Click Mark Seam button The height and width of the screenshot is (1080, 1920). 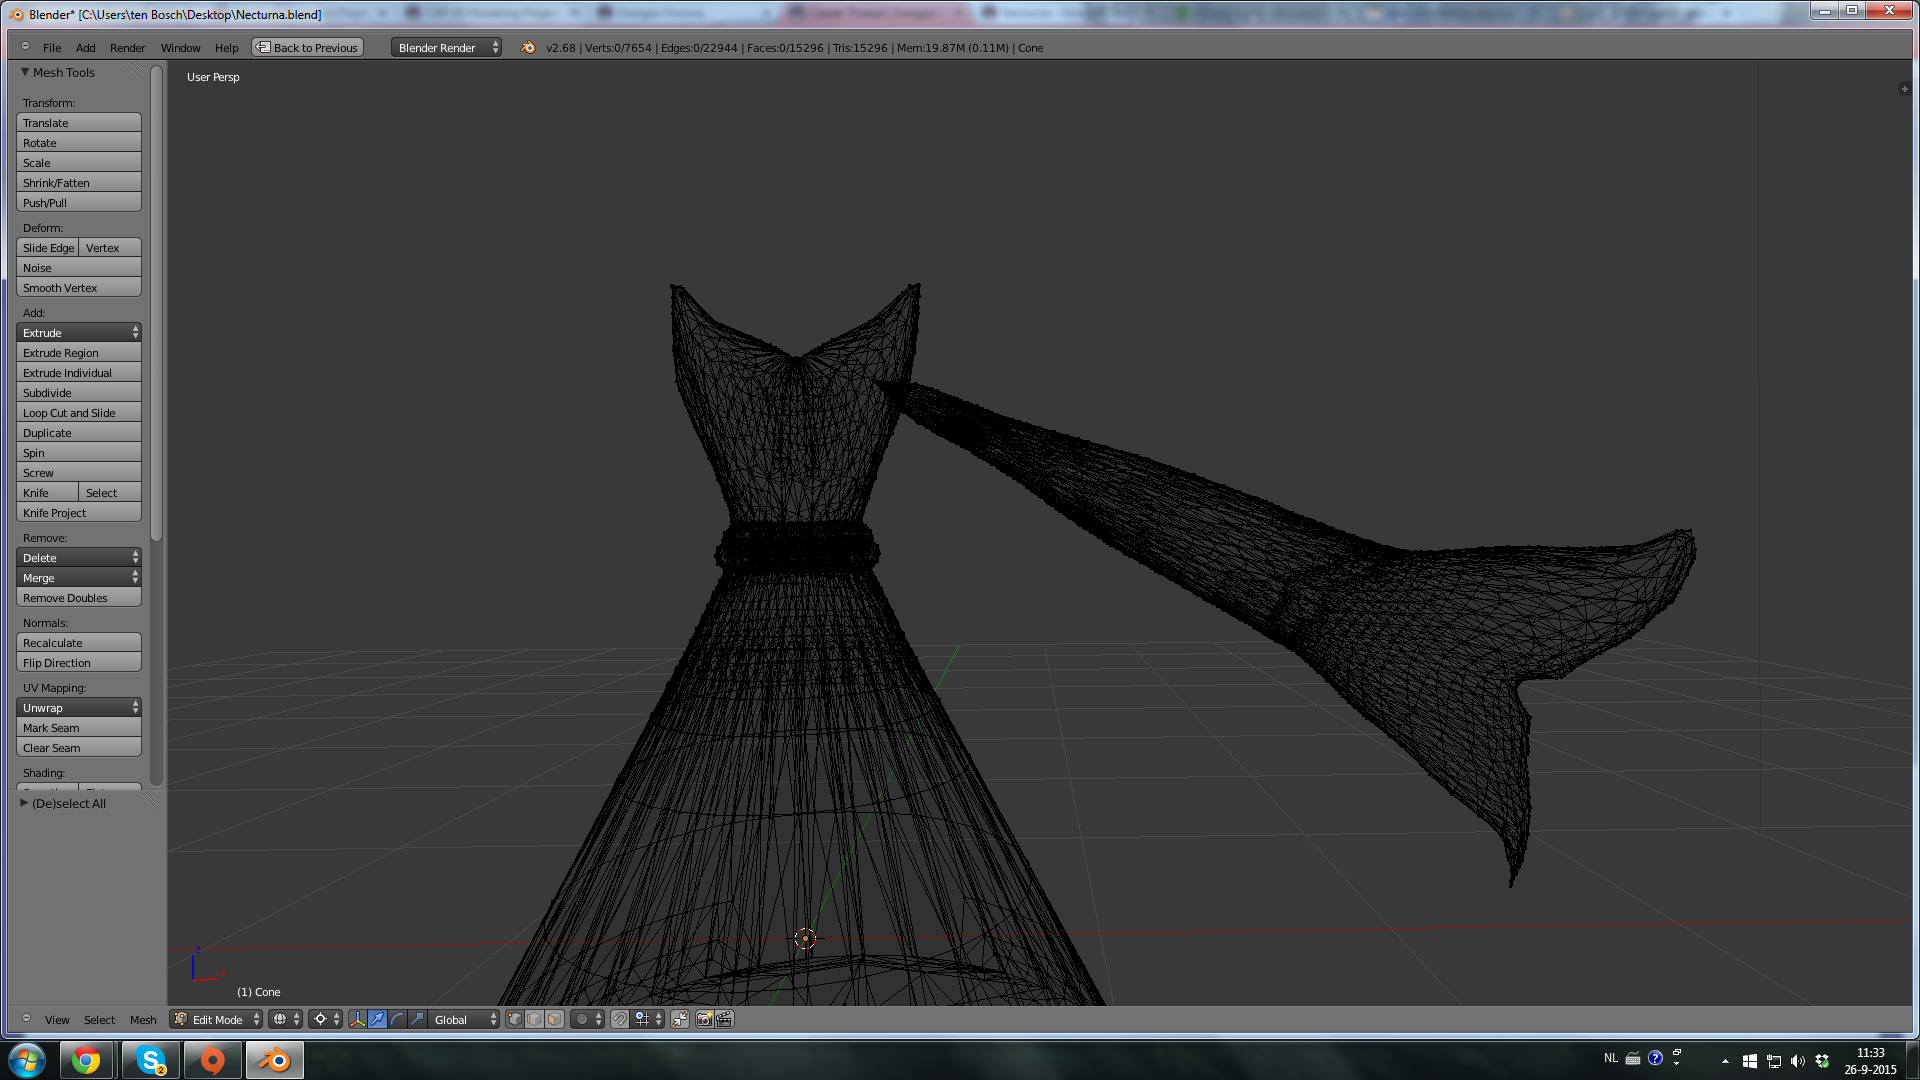(x=79, y=728)
